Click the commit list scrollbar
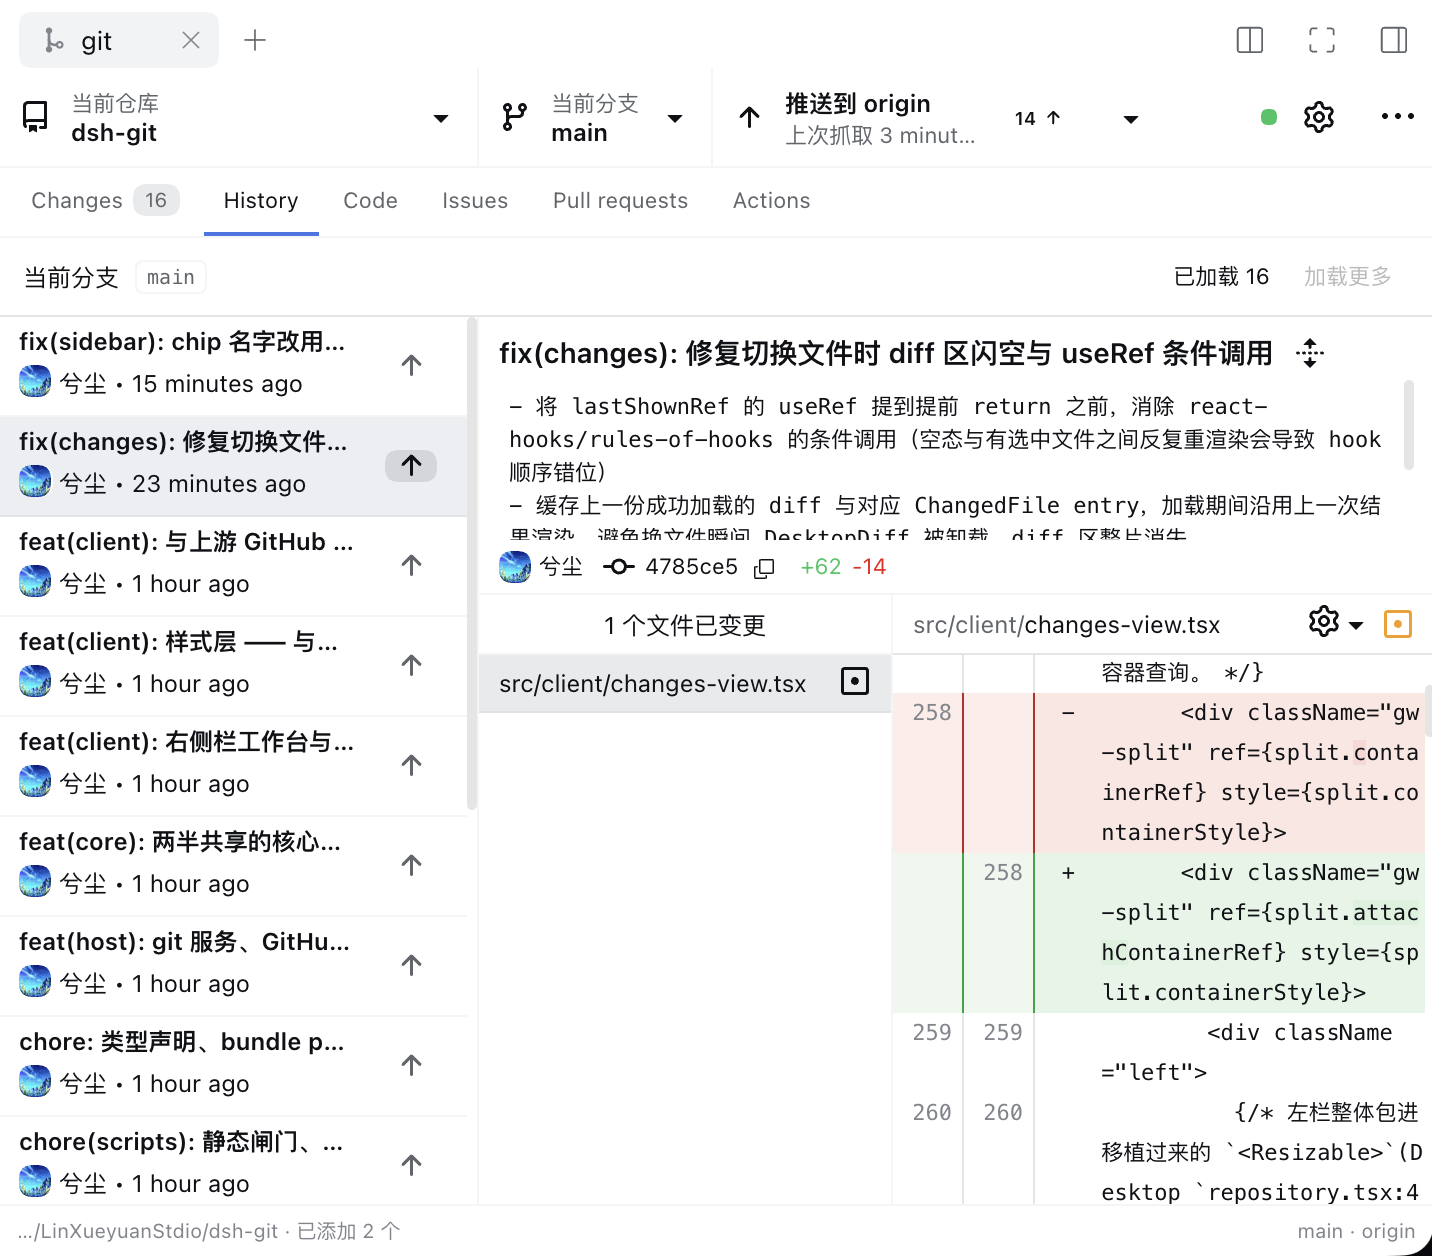 [x=472, y=565]
